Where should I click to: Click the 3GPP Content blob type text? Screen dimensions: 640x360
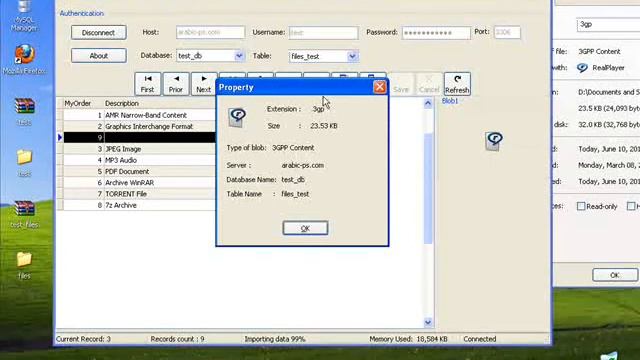coord(293,148)
